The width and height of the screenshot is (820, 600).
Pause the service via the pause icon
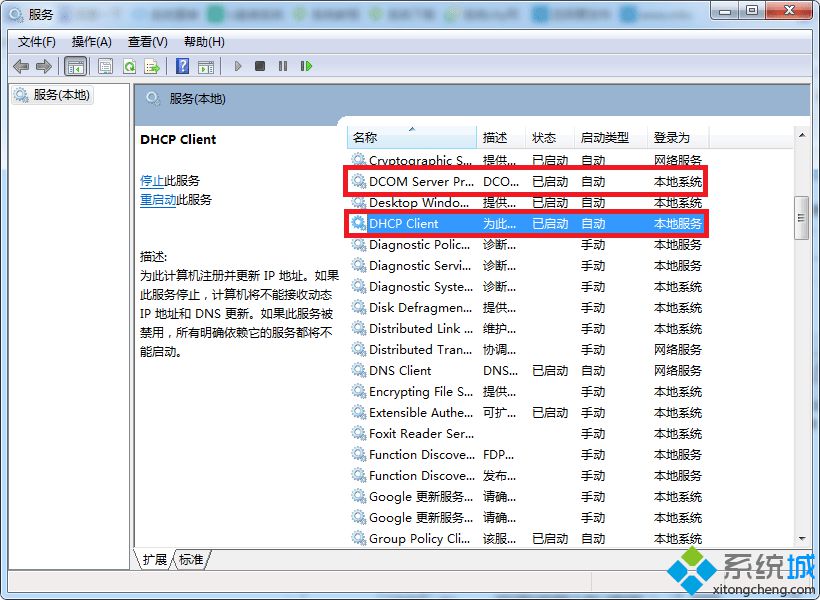click(281, 66)
